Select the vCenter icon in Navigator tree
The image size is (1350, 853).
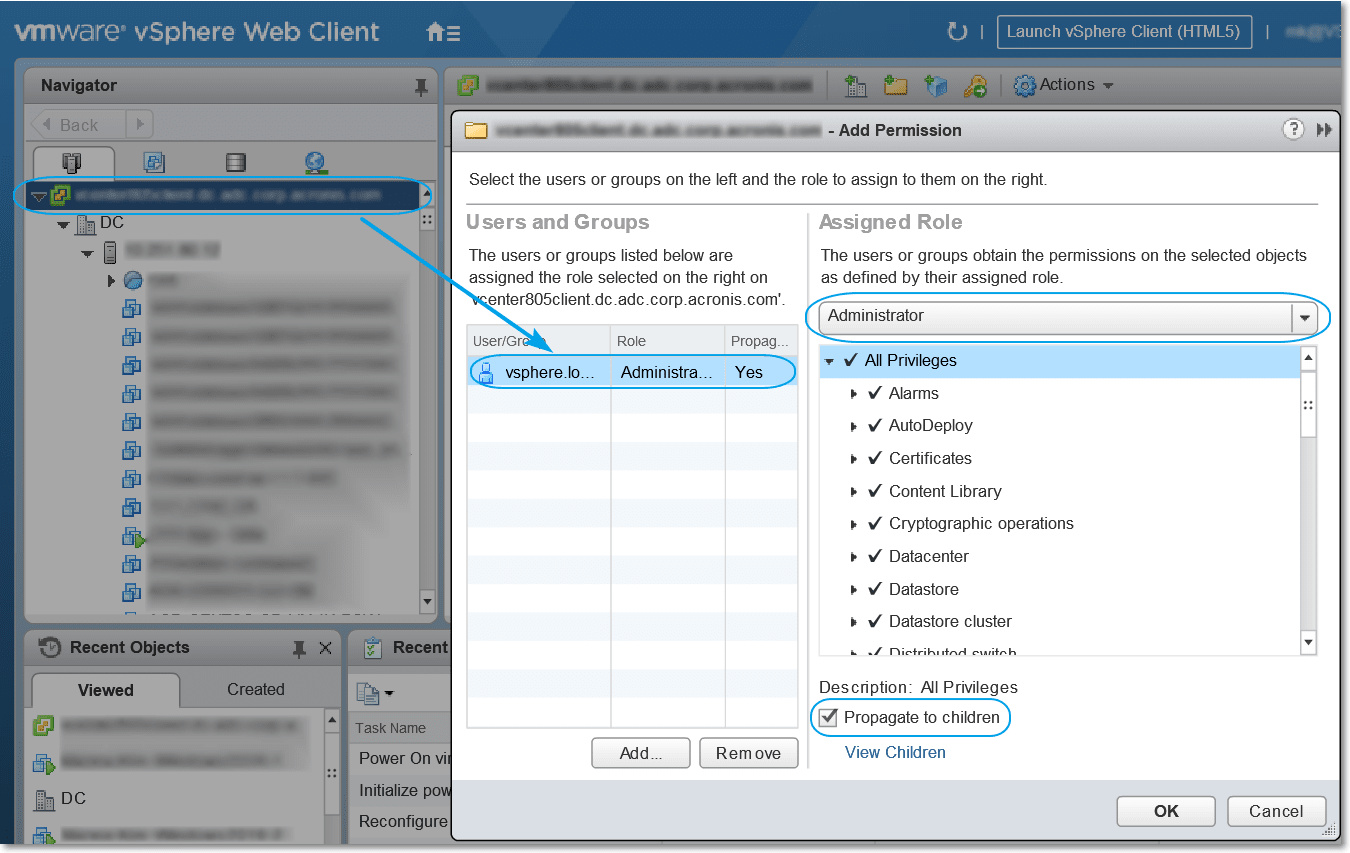pyautogui.click(x=60, y=196)
